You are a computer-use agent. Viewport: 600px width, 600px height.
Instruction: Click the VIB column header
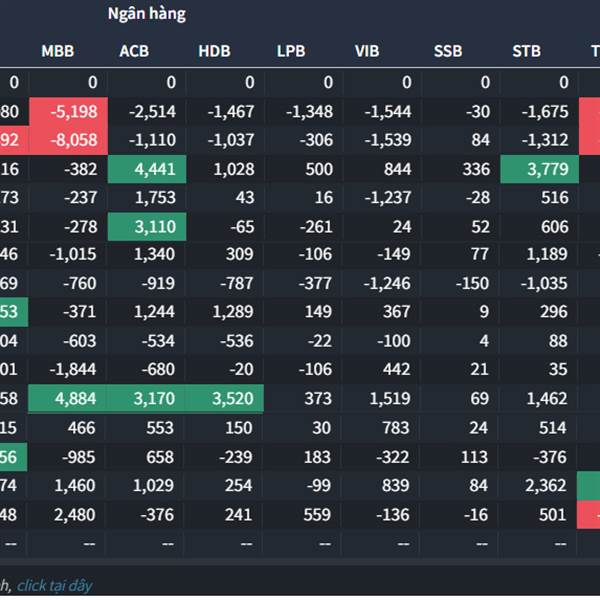click(x=367, y=51)
